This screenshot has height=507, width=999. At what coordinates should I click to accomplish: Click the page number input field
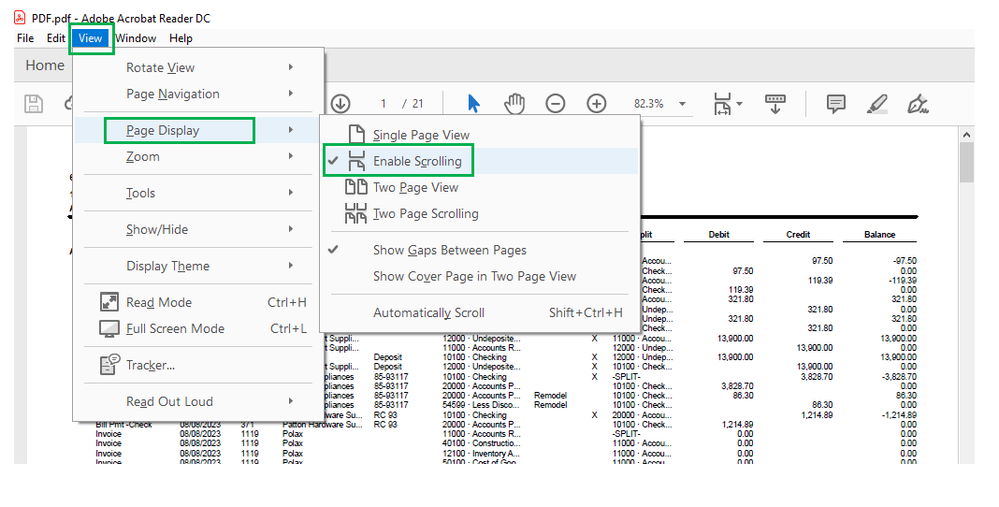pos(383,104)
